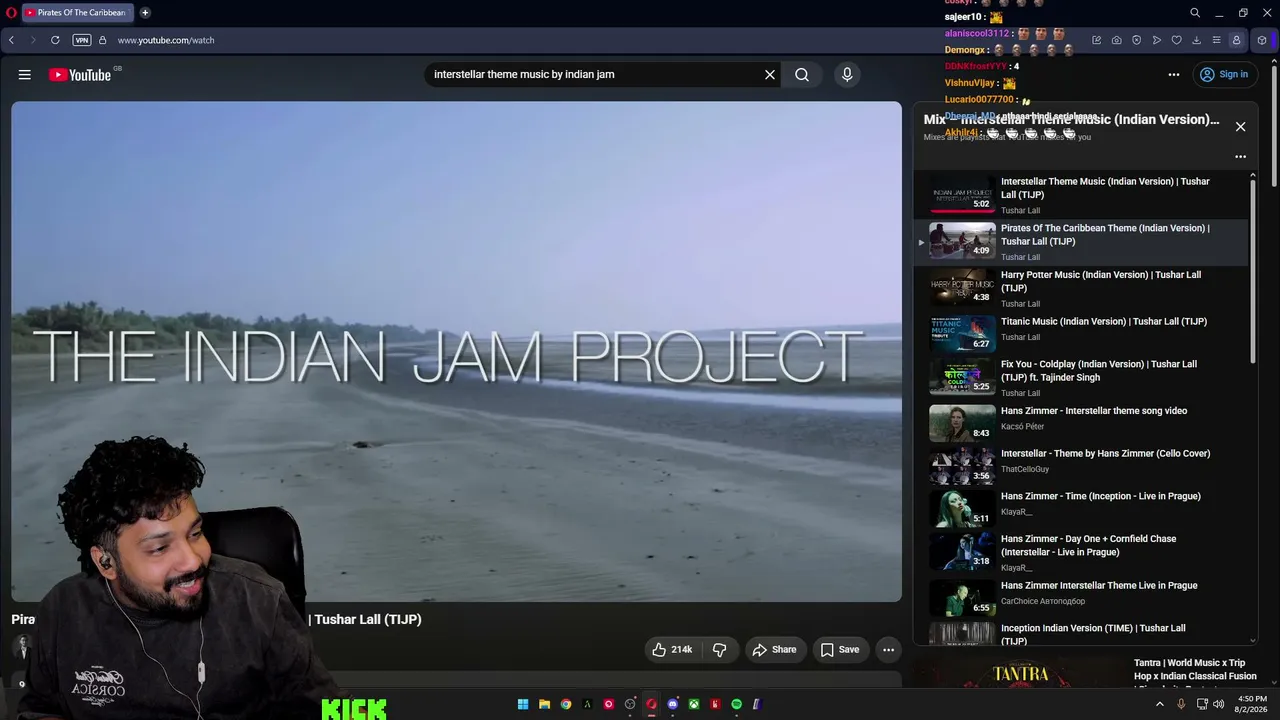Open the browser downloads panel
Screen dimensions: 1280x720
tap(1197, 40)
